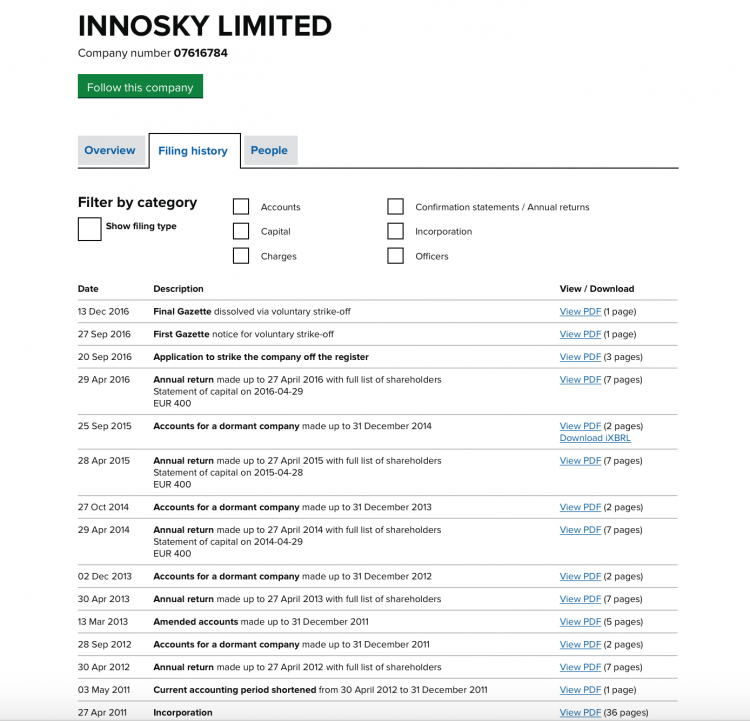Screen dimensions: 750x721
Task: Check Confirmation statements / Annual returns filter
Action: click(396, 207)
